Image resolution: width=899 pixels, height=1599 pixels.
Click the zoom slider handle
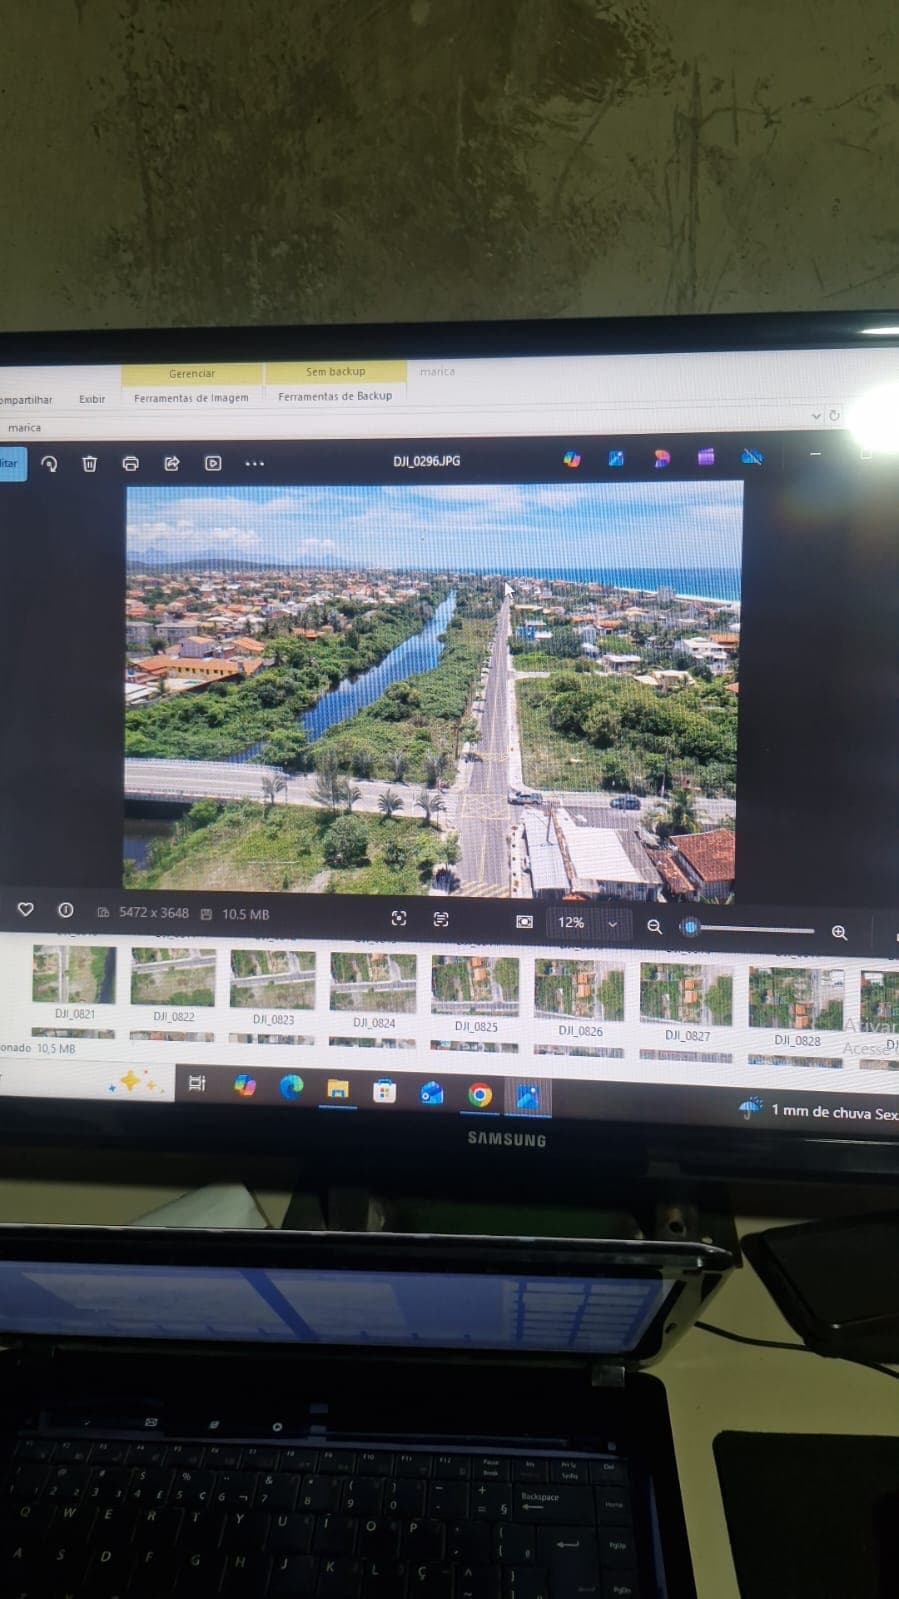[x=690, y=927]
